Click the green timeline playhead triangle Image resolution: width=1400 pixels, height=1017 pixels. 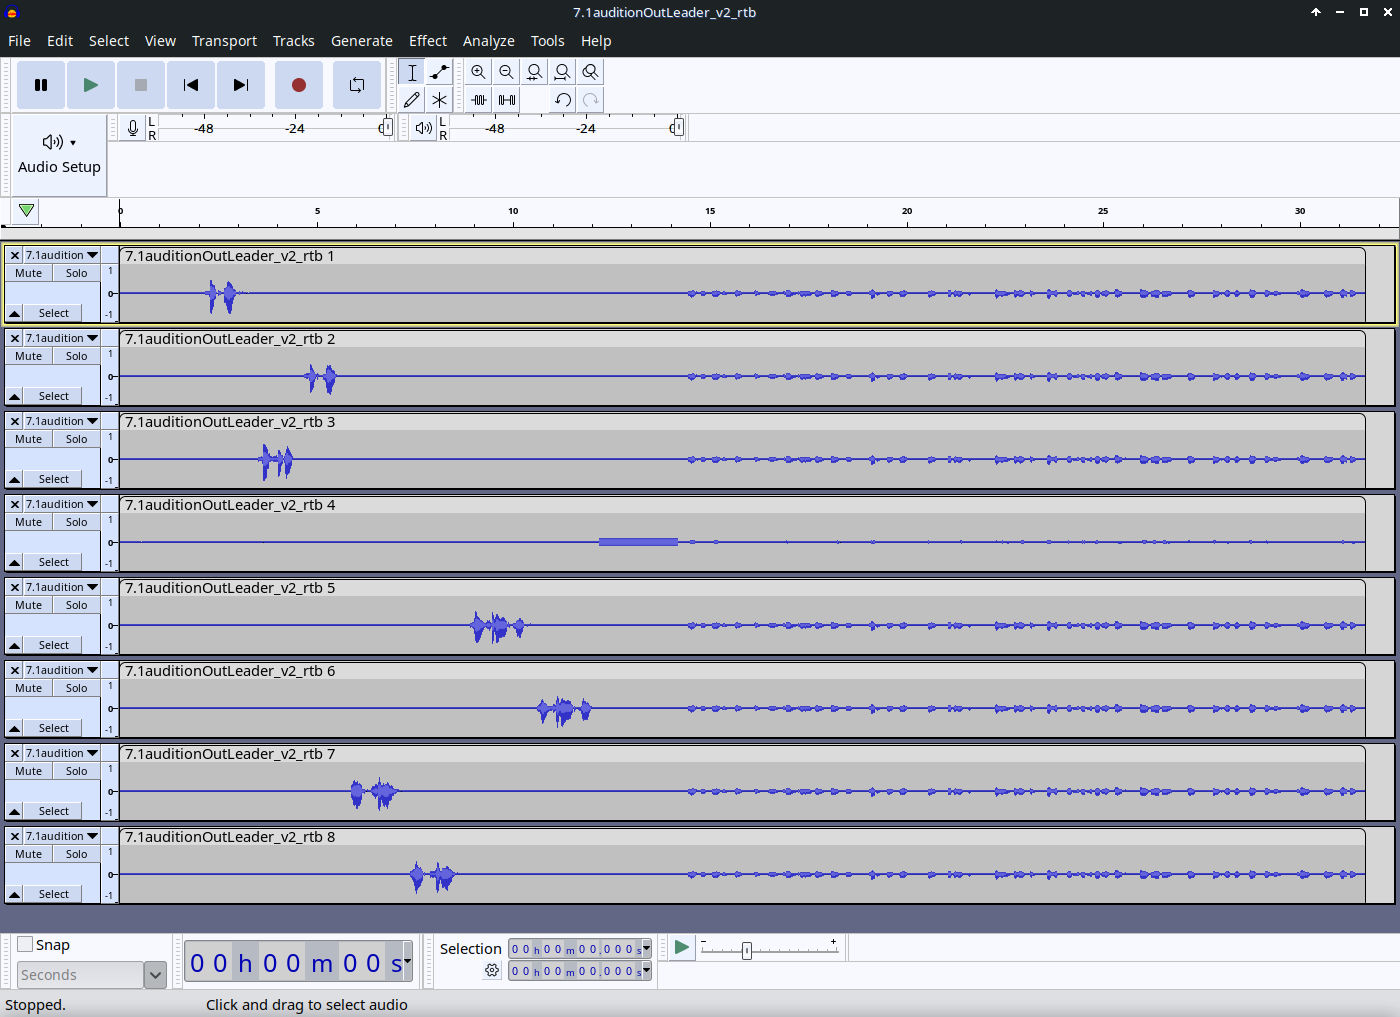pyautogui.click(x=27, y=211)
